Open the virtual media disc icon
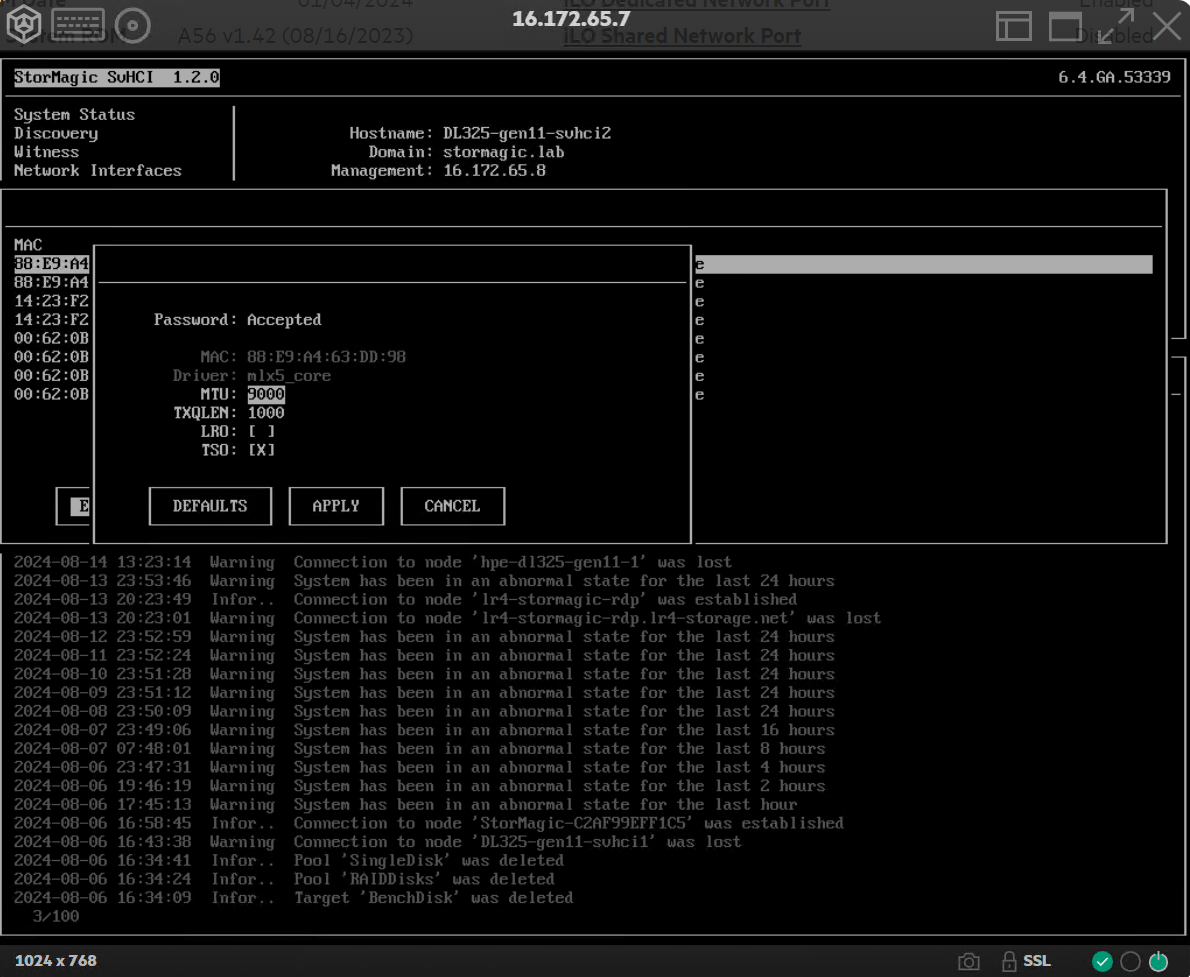 point(133,25)
